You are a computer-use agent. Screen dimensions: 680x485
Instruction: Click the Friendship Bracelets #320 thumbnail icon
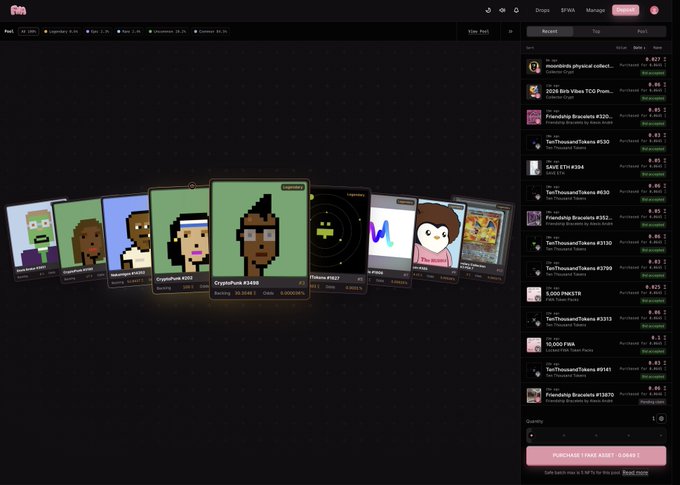point(534,117)
